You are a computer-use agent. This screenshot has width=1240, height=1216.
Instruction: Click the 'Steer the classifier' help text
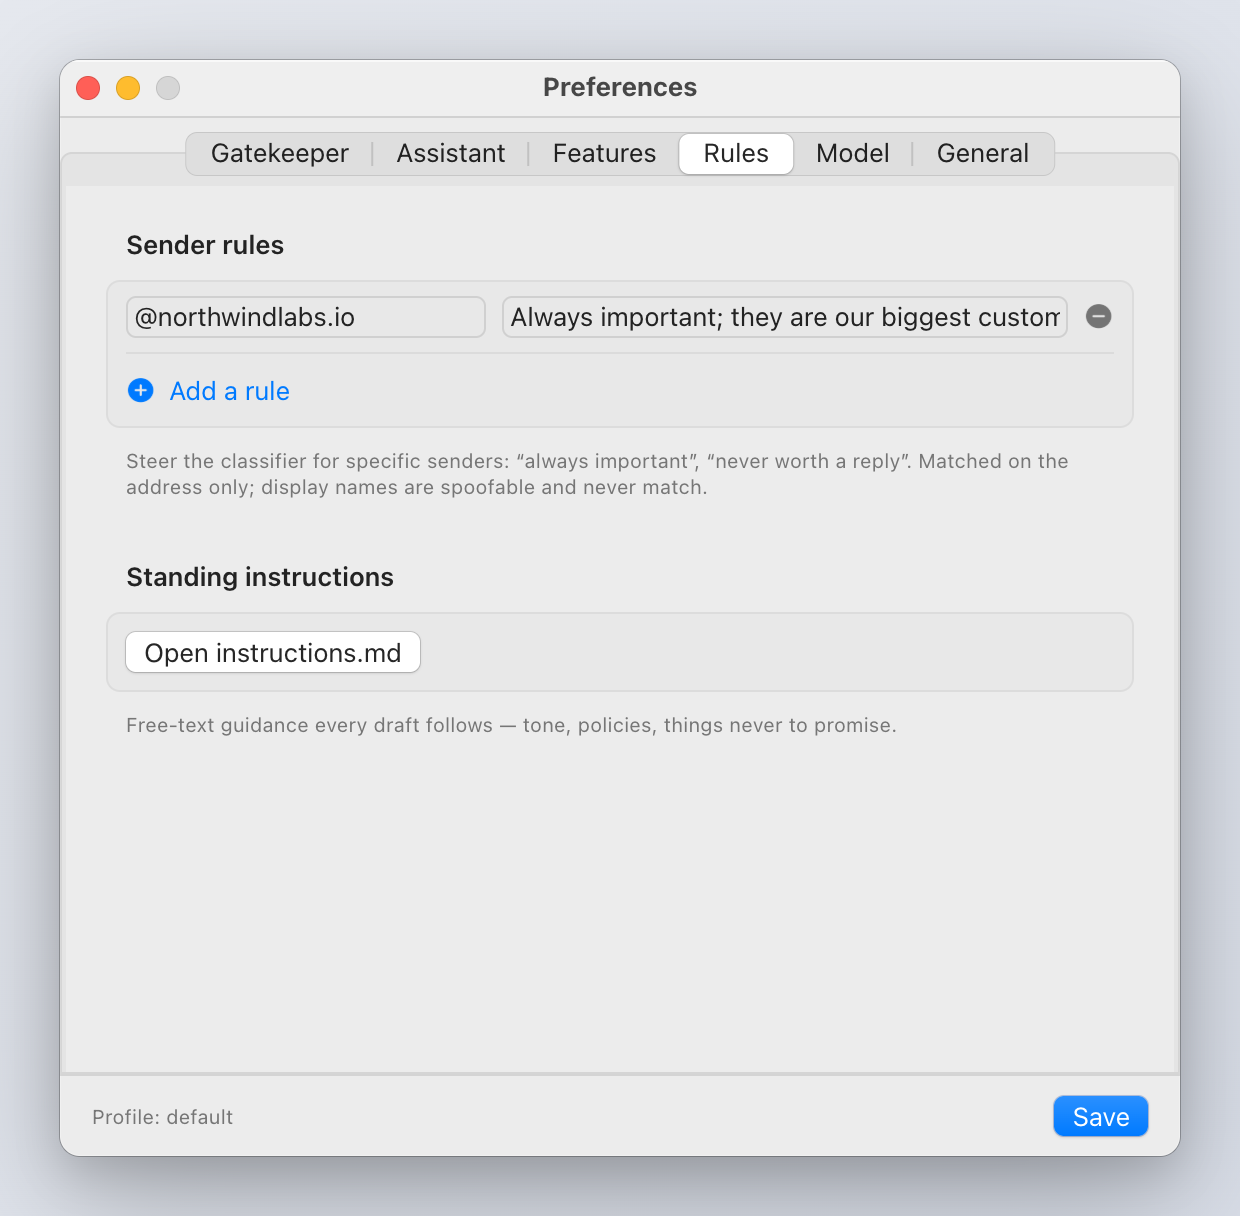(597, 474)
